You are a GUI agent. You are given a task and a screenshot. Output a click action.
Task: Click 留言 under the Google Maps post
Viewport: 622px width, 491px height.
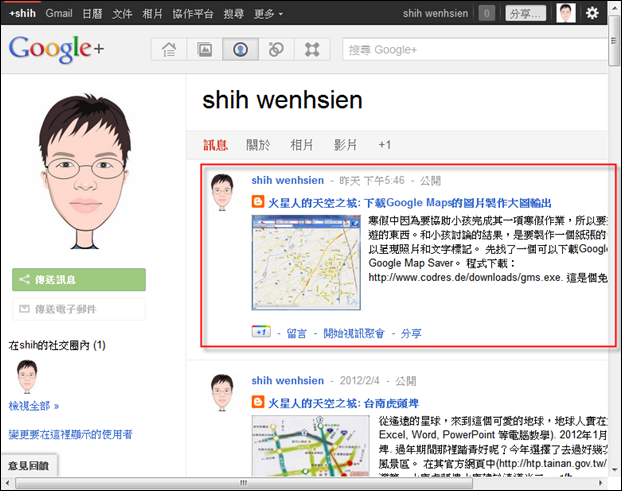(x=296, y=334)
